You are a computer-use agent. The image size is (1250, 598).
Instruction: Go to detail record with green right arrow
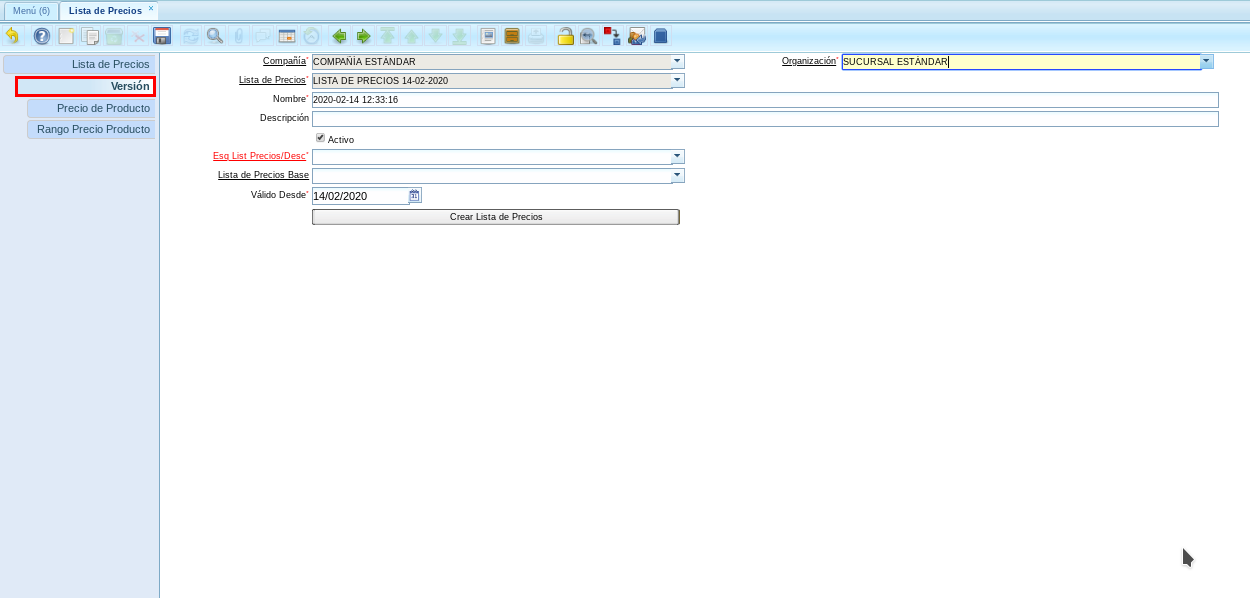363,36
